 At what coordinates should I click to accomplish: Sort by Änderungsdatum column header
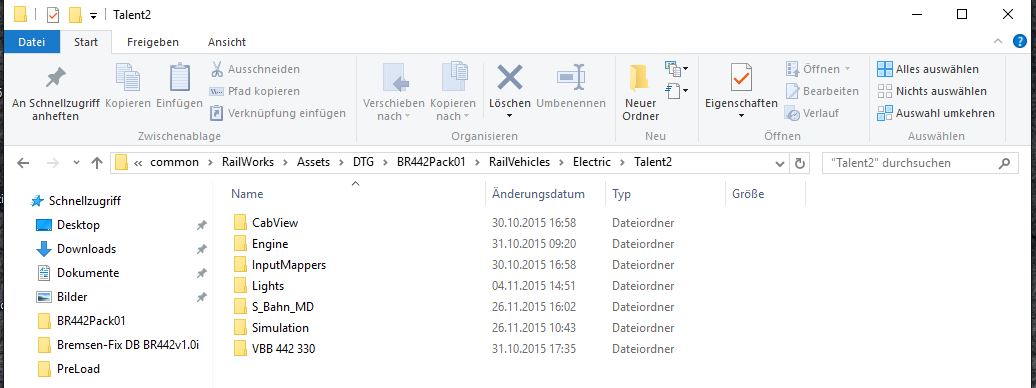pos(538,194)
